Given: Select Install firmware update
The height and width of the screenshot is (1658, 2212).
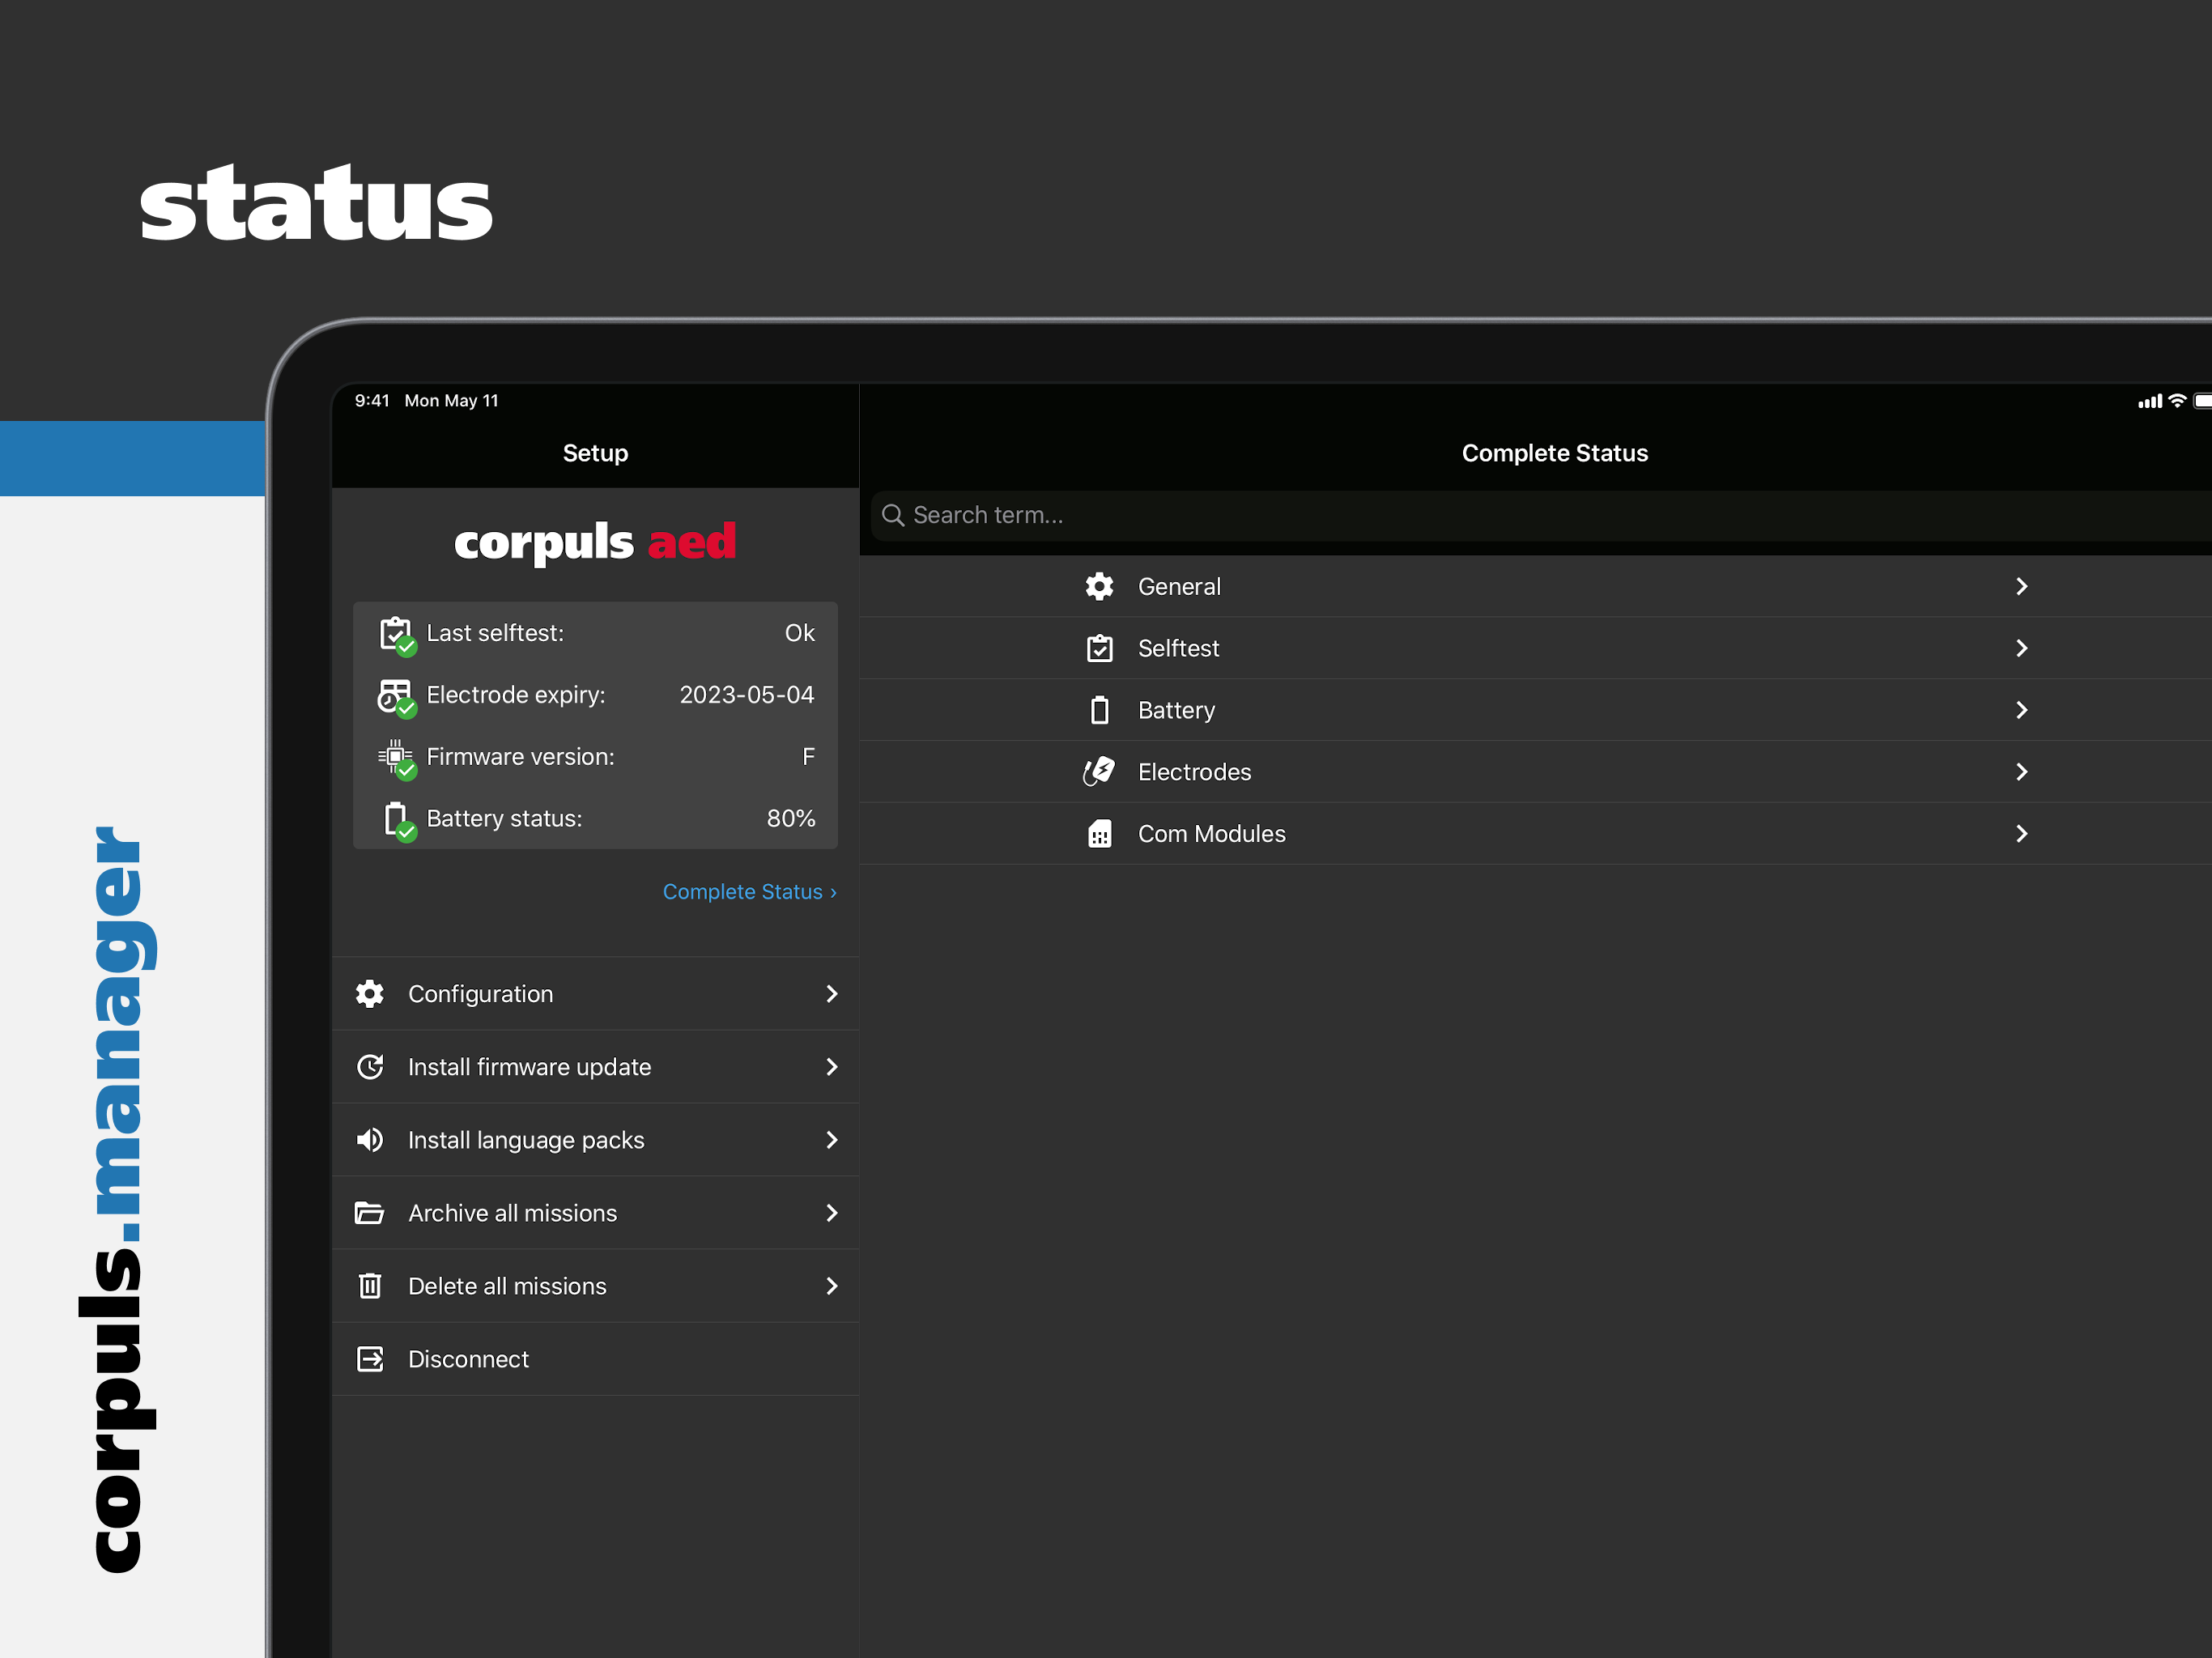Looking at the screenshot, I should point(596,1067).
